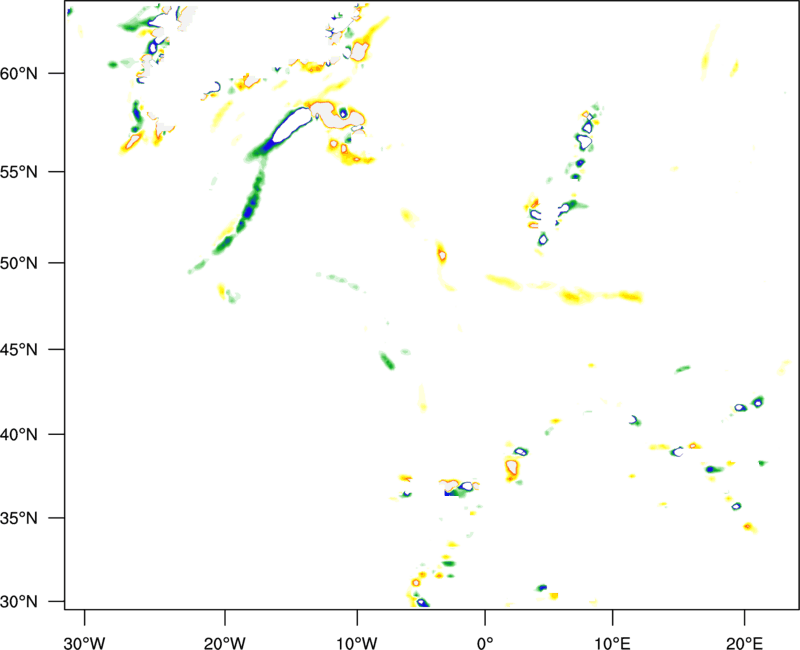Select the orange-outlined yellow blob near 50°N, 3°W
This screenshot has height=650, width=800.
(x=441, y=255)
